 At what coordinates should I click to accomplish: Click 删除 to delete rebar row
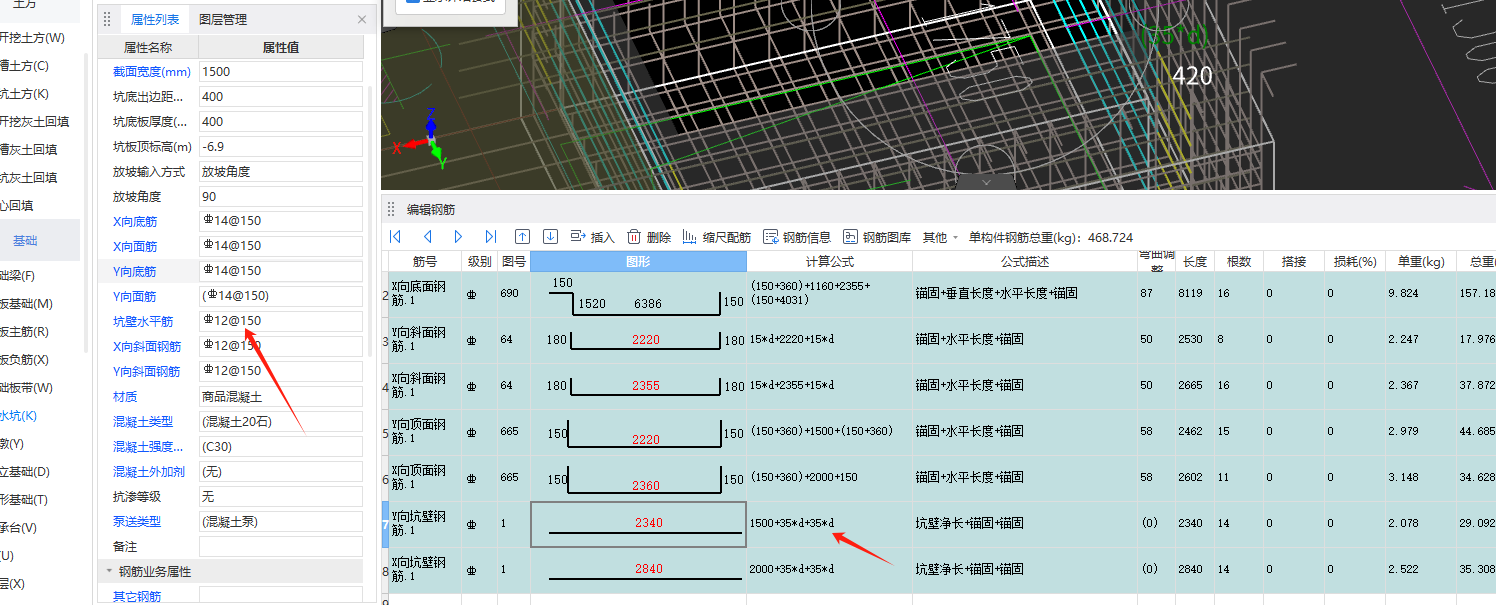point(649,237)
